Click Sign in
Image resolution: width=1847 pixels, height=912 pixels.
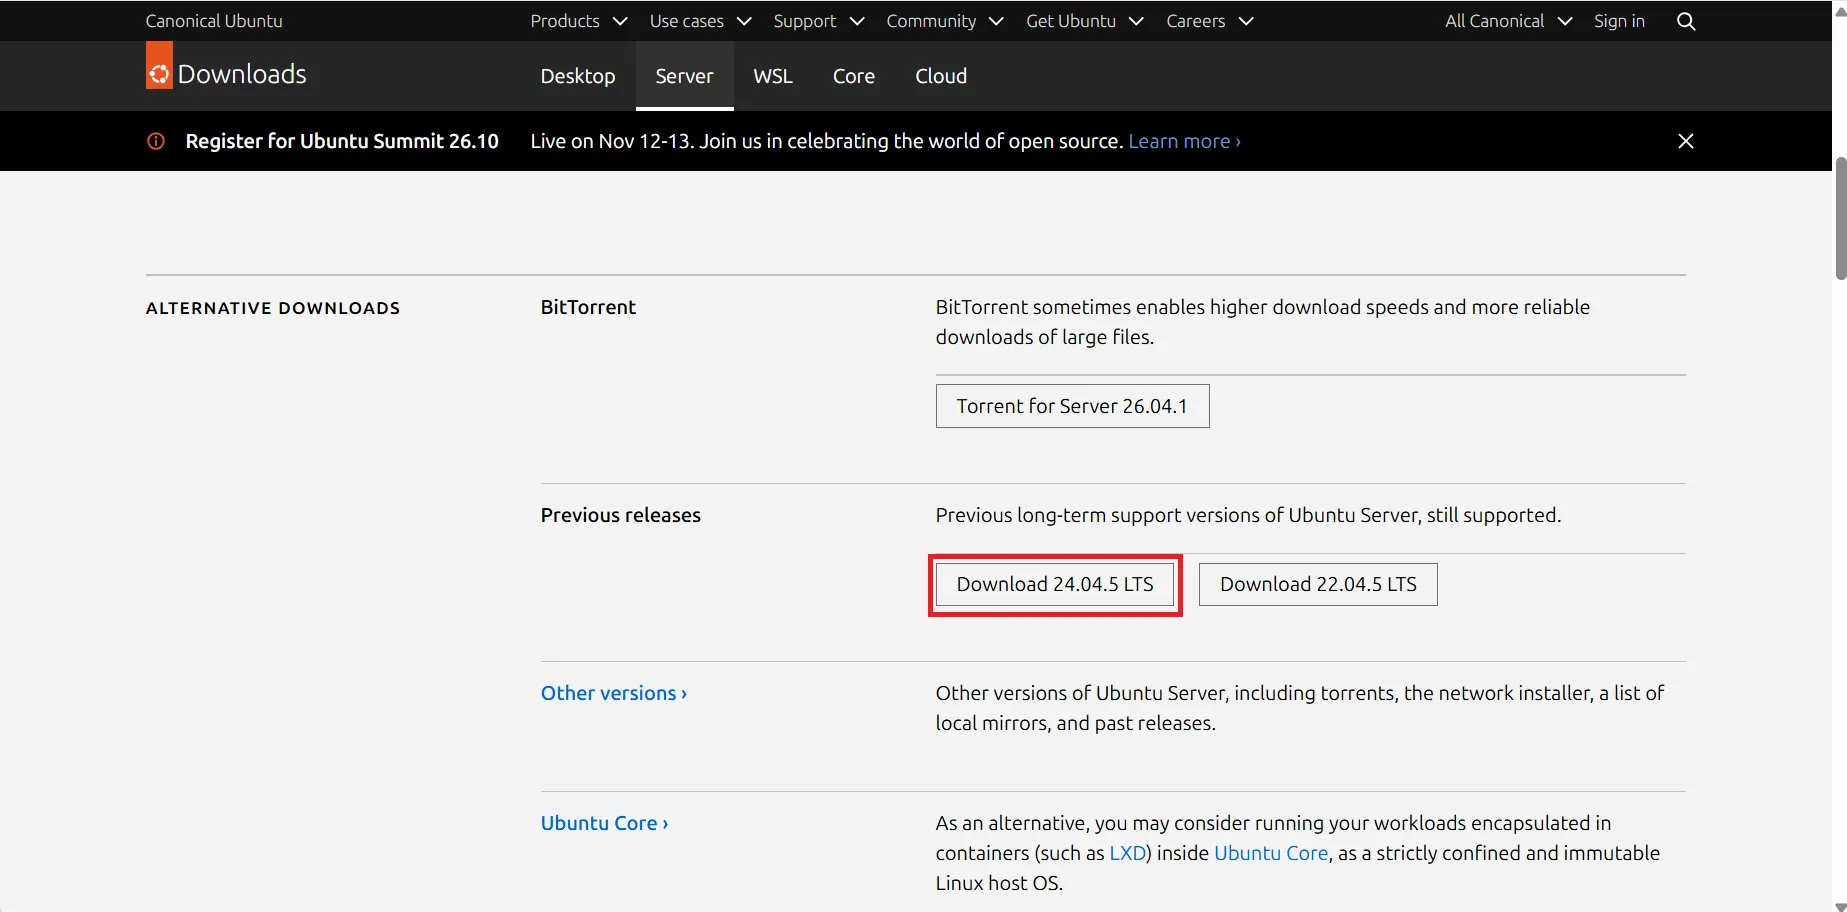(x=1619, y=21)
